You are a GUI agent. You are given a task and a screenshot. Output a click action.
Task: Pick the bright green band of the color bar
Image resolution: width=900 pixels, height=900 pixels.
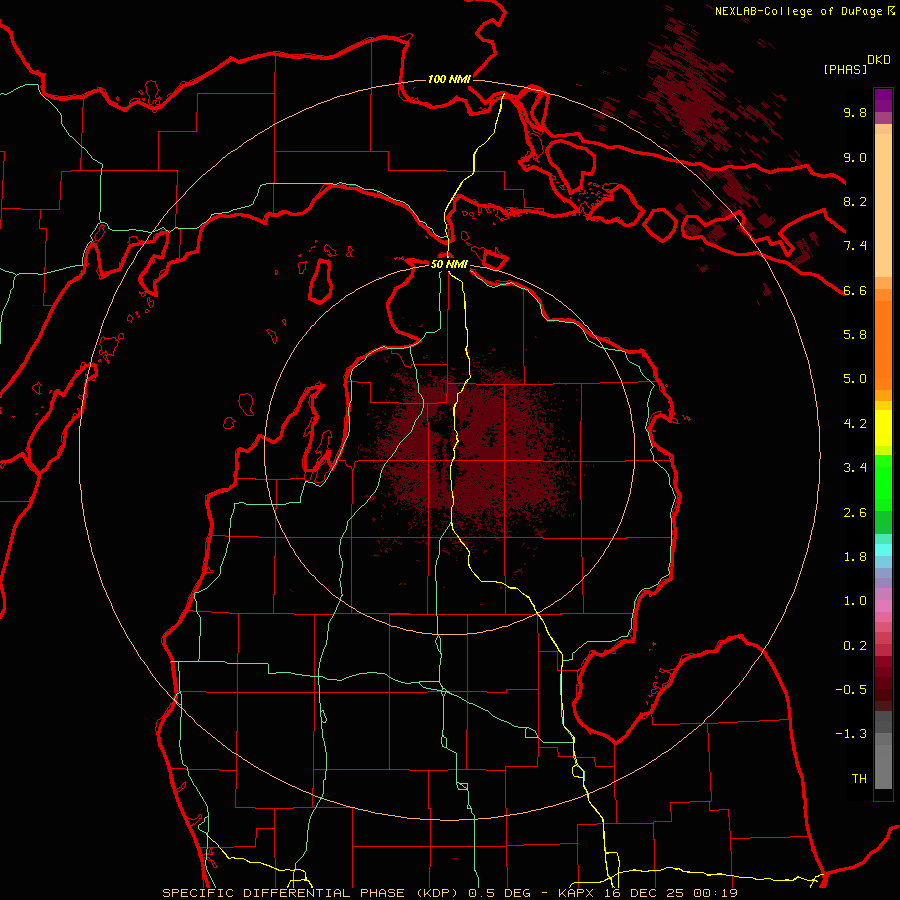(883, 483)
